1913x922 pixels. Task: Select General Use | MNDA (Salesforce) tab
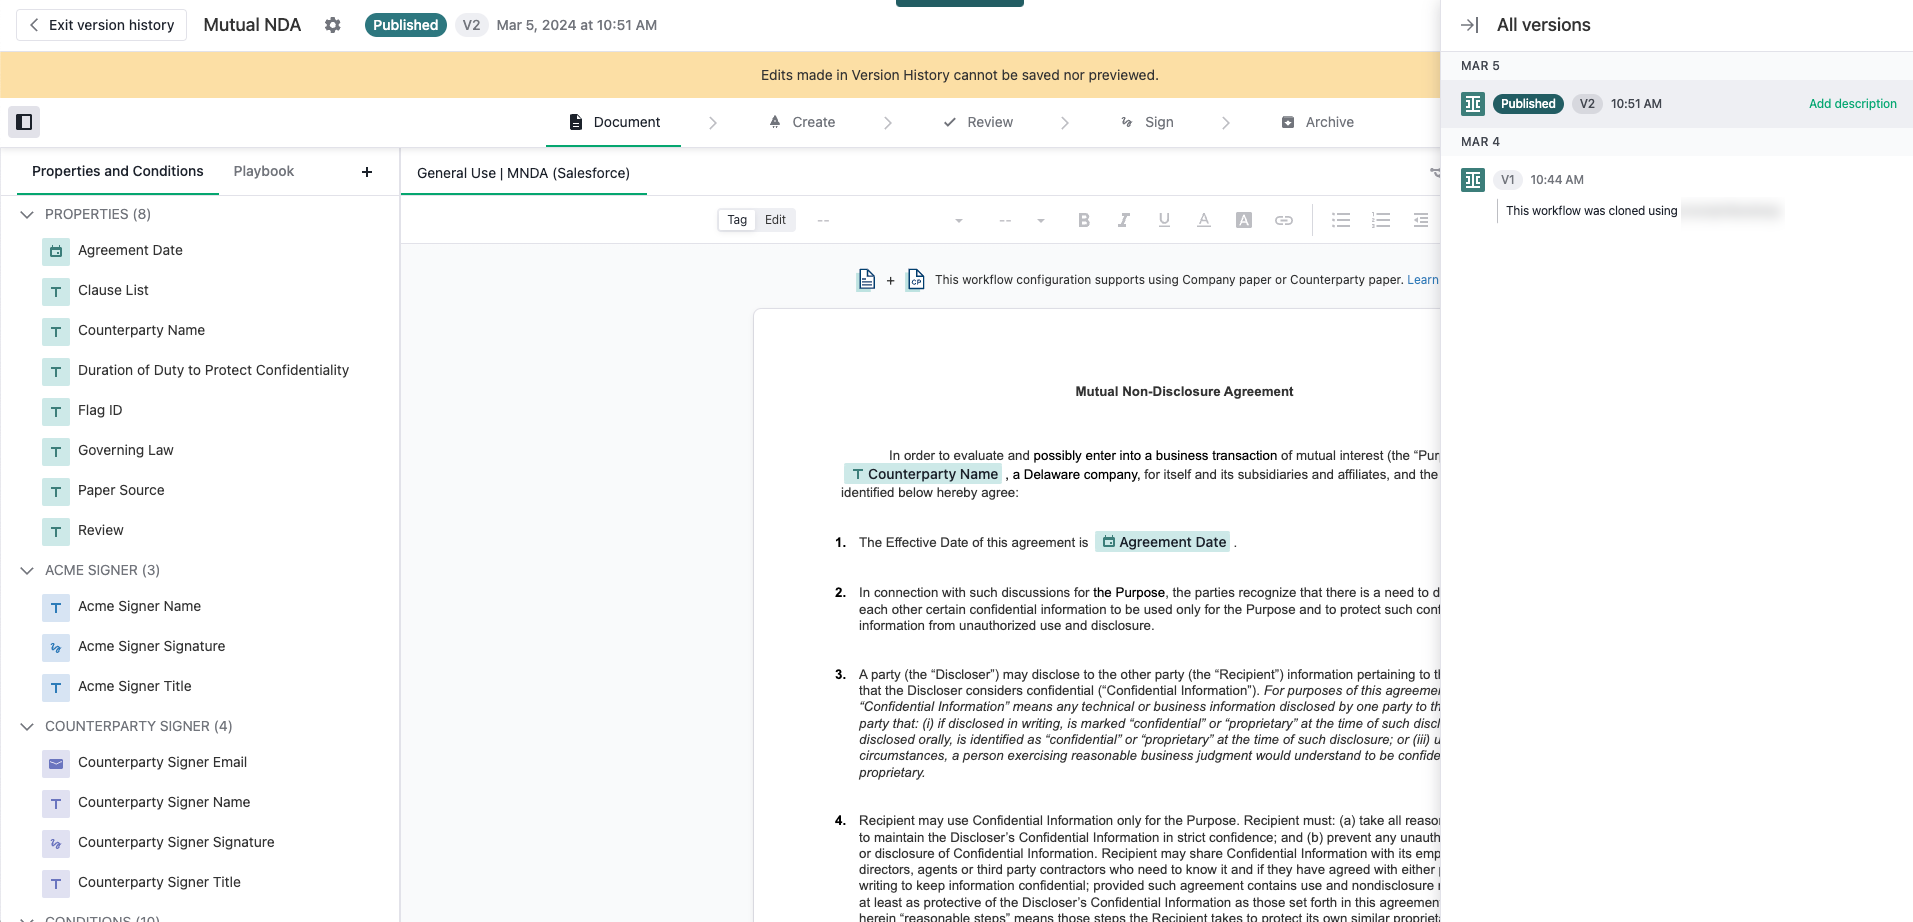pos(523,173)
